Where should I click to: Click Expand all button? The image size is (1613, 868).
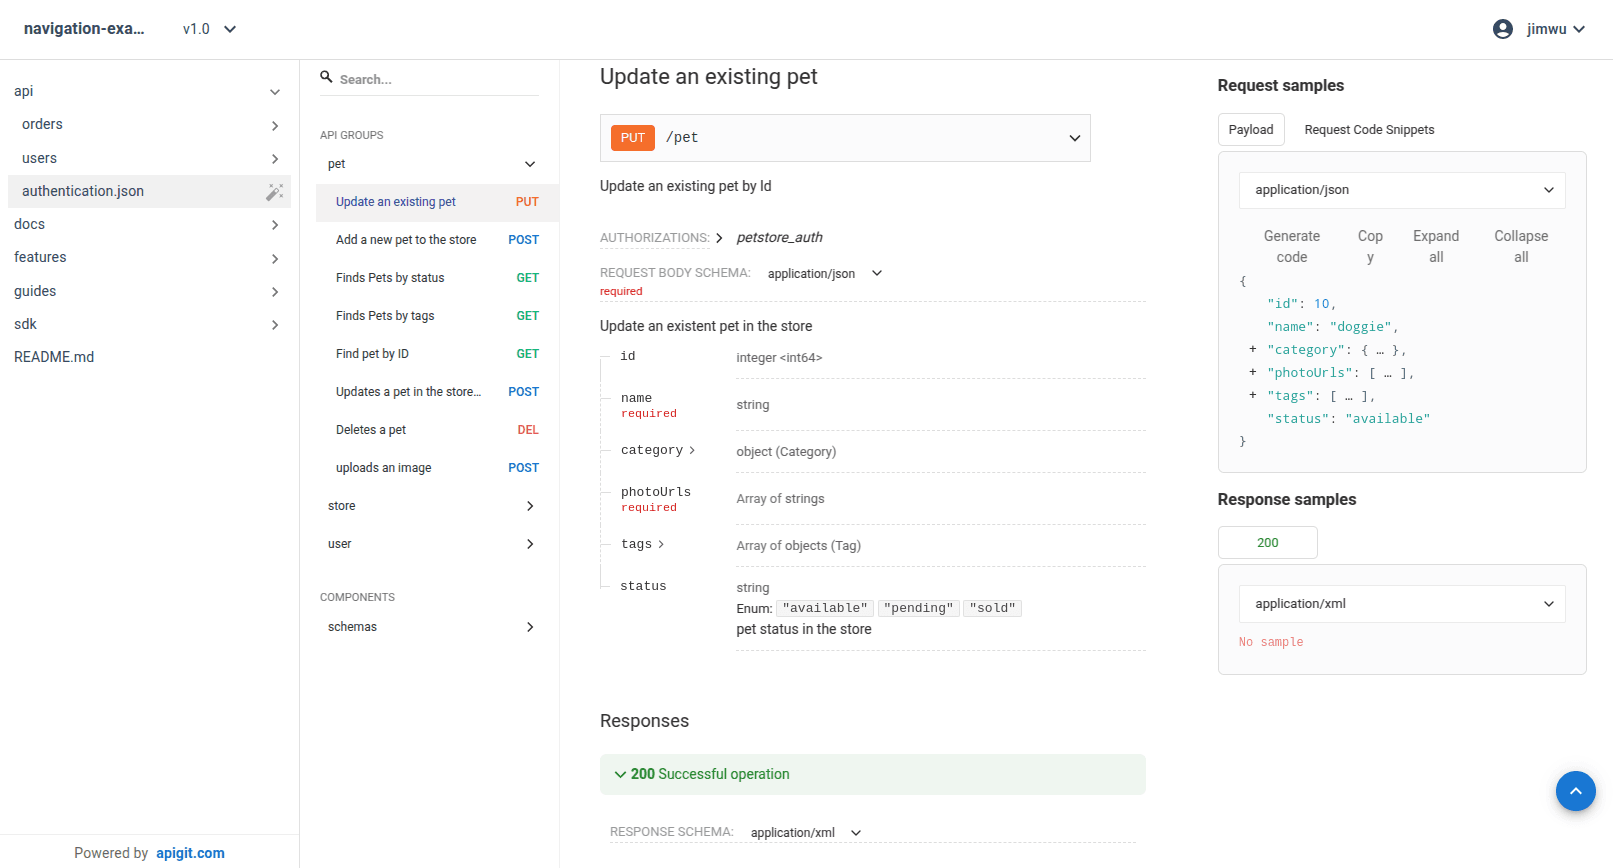[1436, 247]
